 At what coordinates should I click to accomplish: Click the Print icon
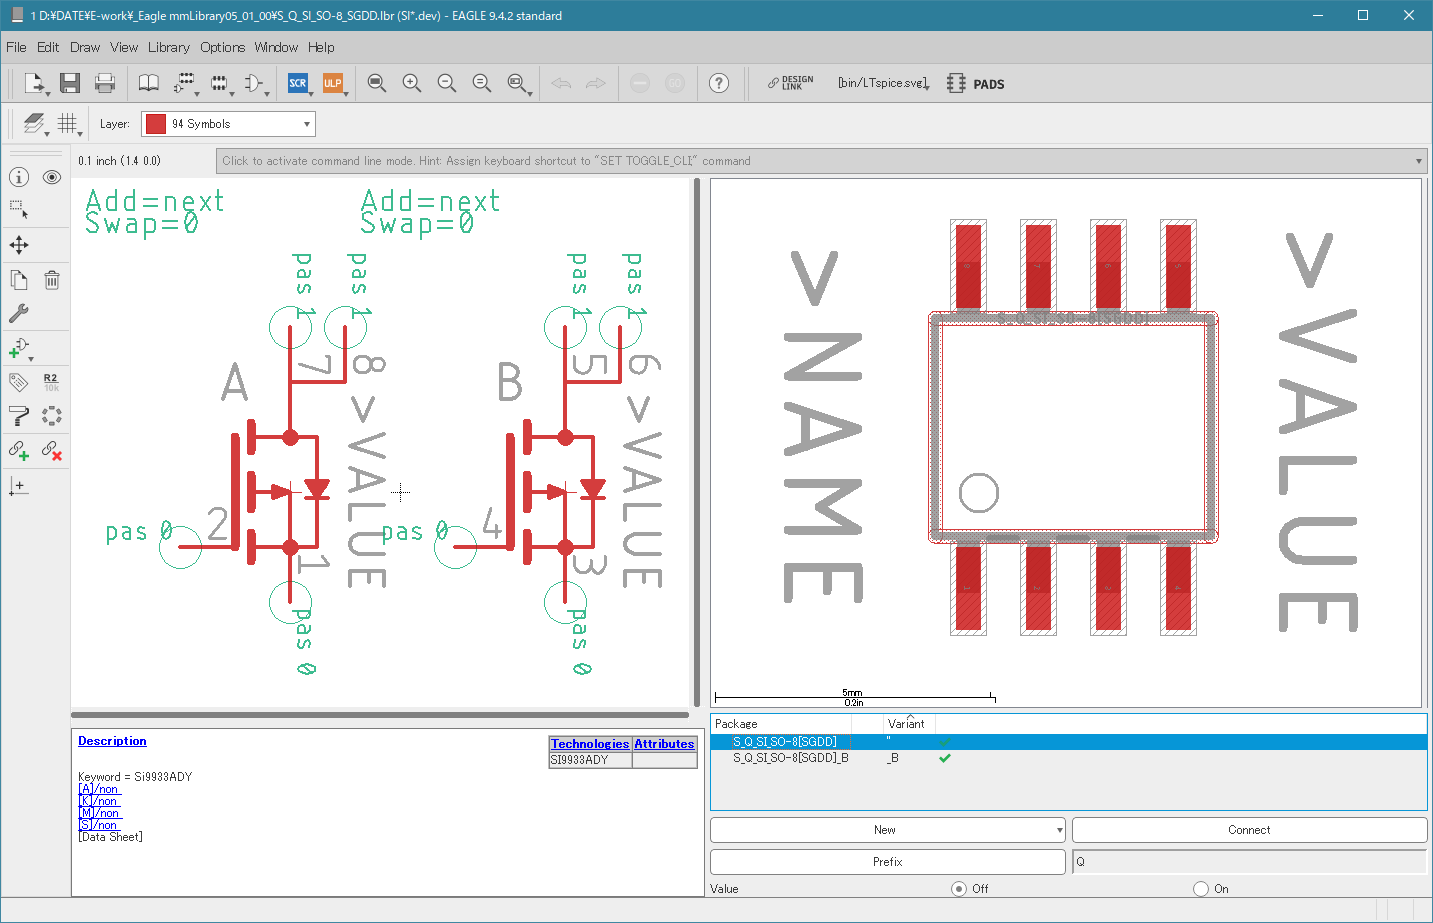(x=104, y=83)
